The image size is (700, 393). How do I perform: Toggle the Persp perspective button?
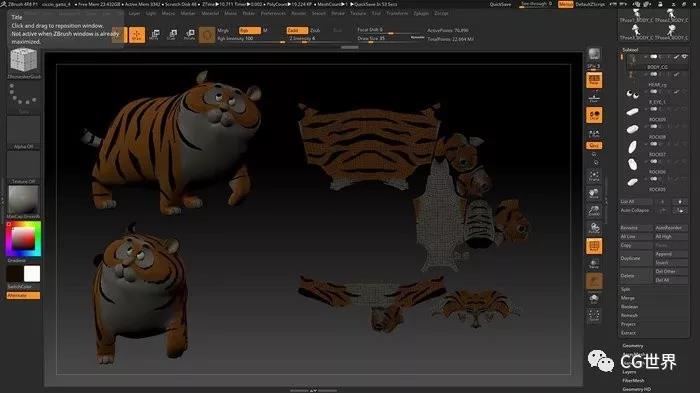pyautogui.click(x=594, y=80)
